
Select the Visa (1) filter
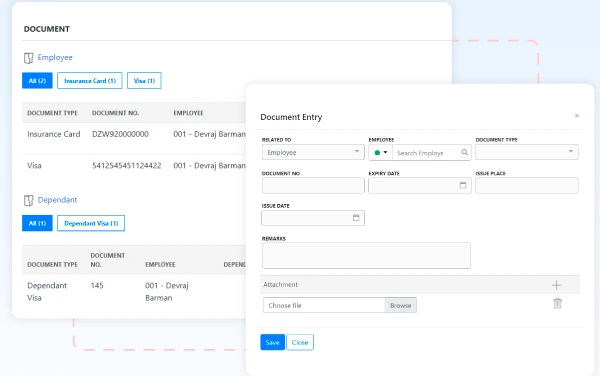coord(144,81)
